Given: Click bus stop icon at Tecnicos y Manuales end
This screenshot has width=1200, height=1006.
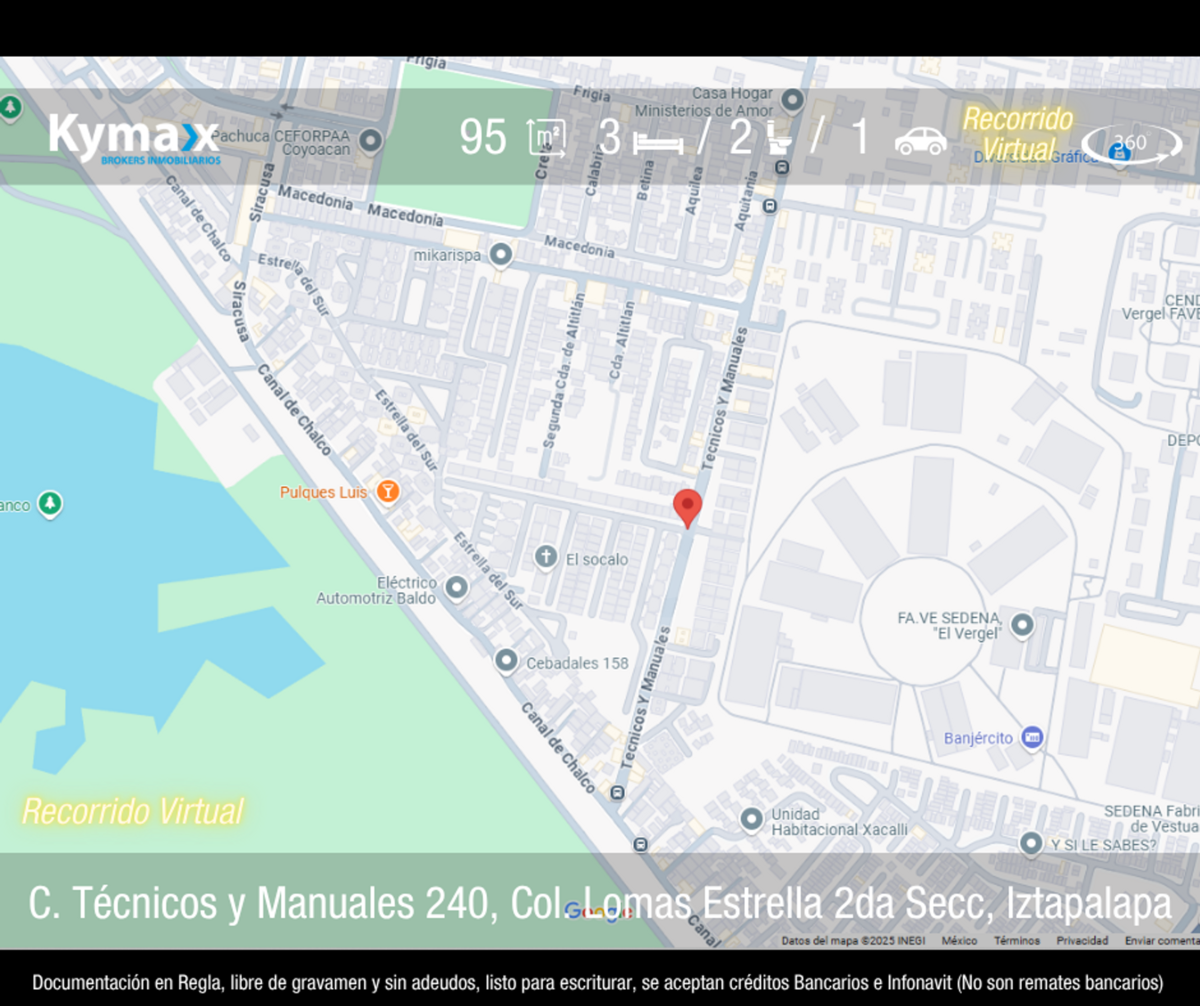Looking at the screenshot, I should (x=617, y=794).
